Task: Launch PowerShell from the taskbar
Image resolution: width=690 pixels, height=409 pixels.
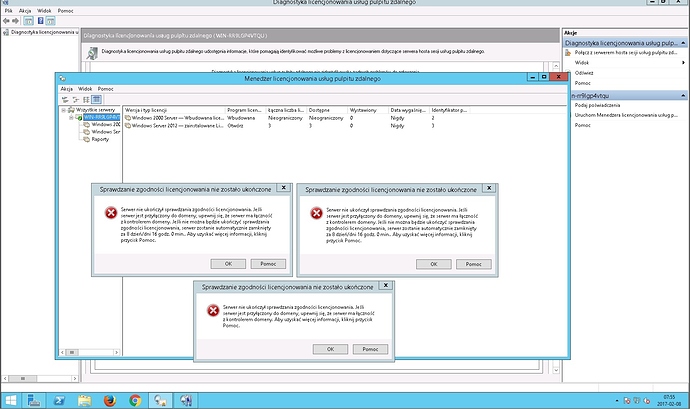Action: coord(59,400)
